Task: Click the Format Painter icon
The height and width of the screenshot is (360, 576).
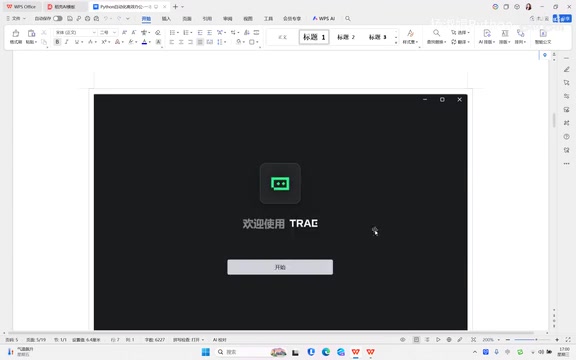Action: (16, 34)
